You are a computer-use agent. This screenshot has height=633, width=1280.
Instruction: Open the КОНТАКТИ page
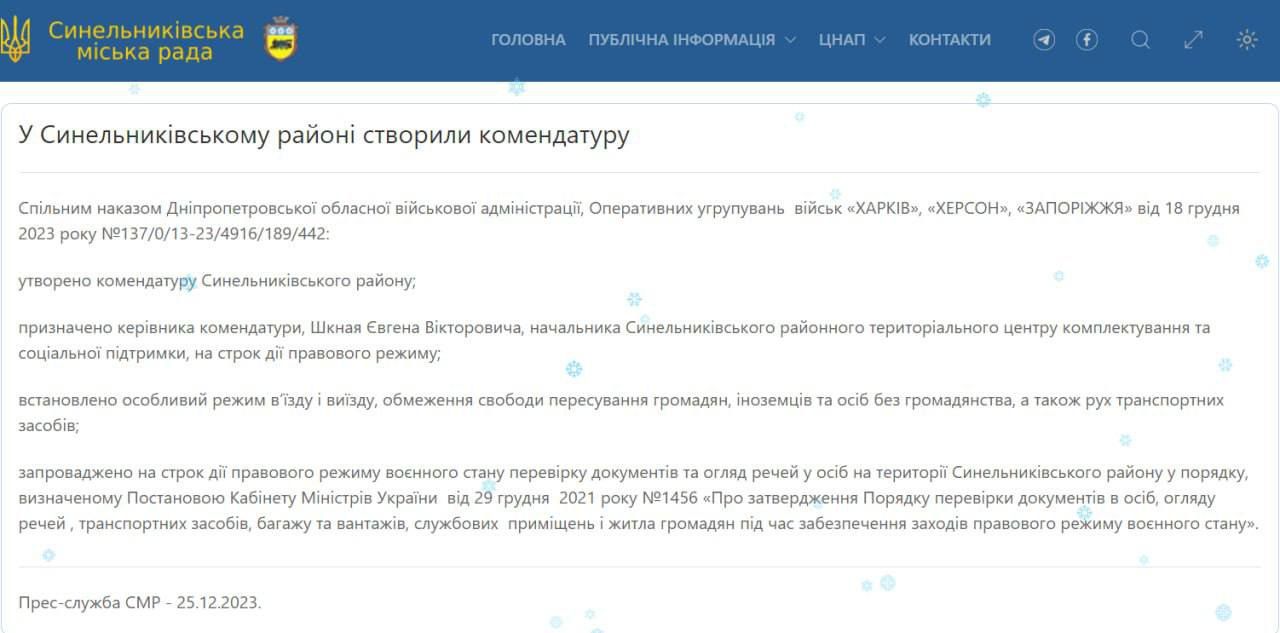[949, 40]
